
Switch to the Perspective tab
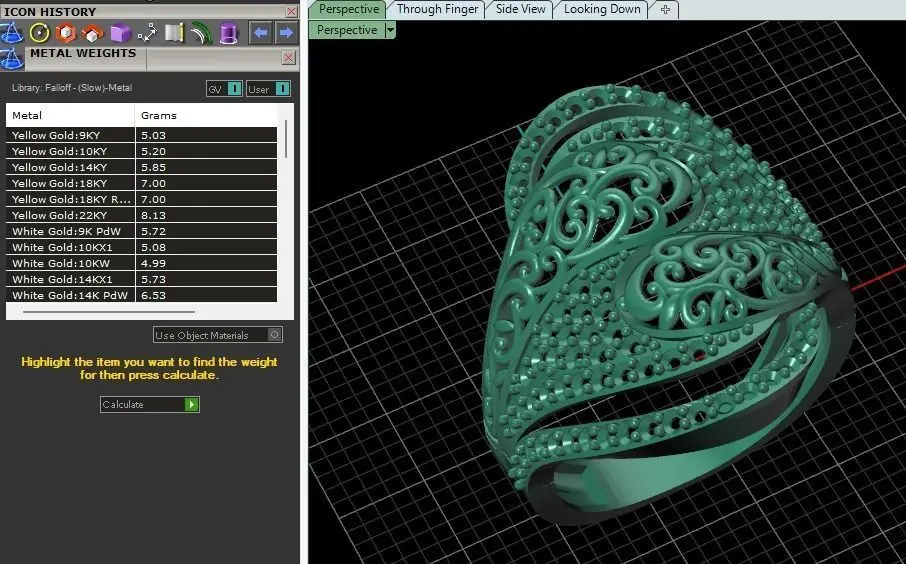click(348, 9)
